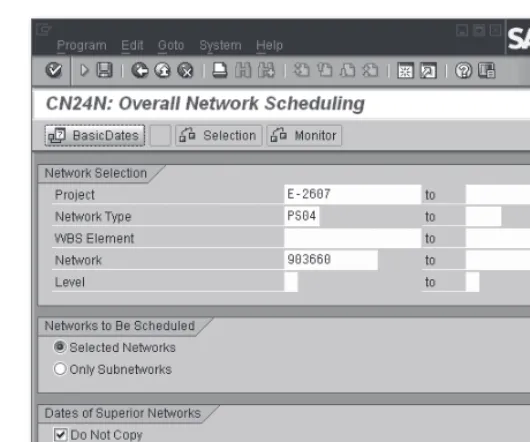Click the Selection button

click(x=219, y=136)
